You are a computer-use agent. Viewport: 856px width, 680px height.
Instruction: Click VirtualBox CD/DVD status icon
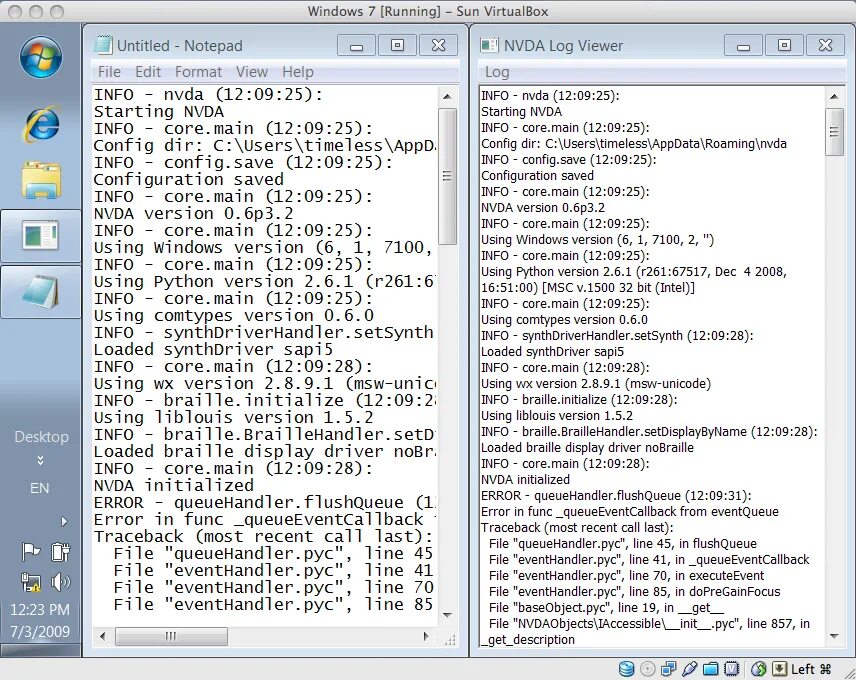647,669
